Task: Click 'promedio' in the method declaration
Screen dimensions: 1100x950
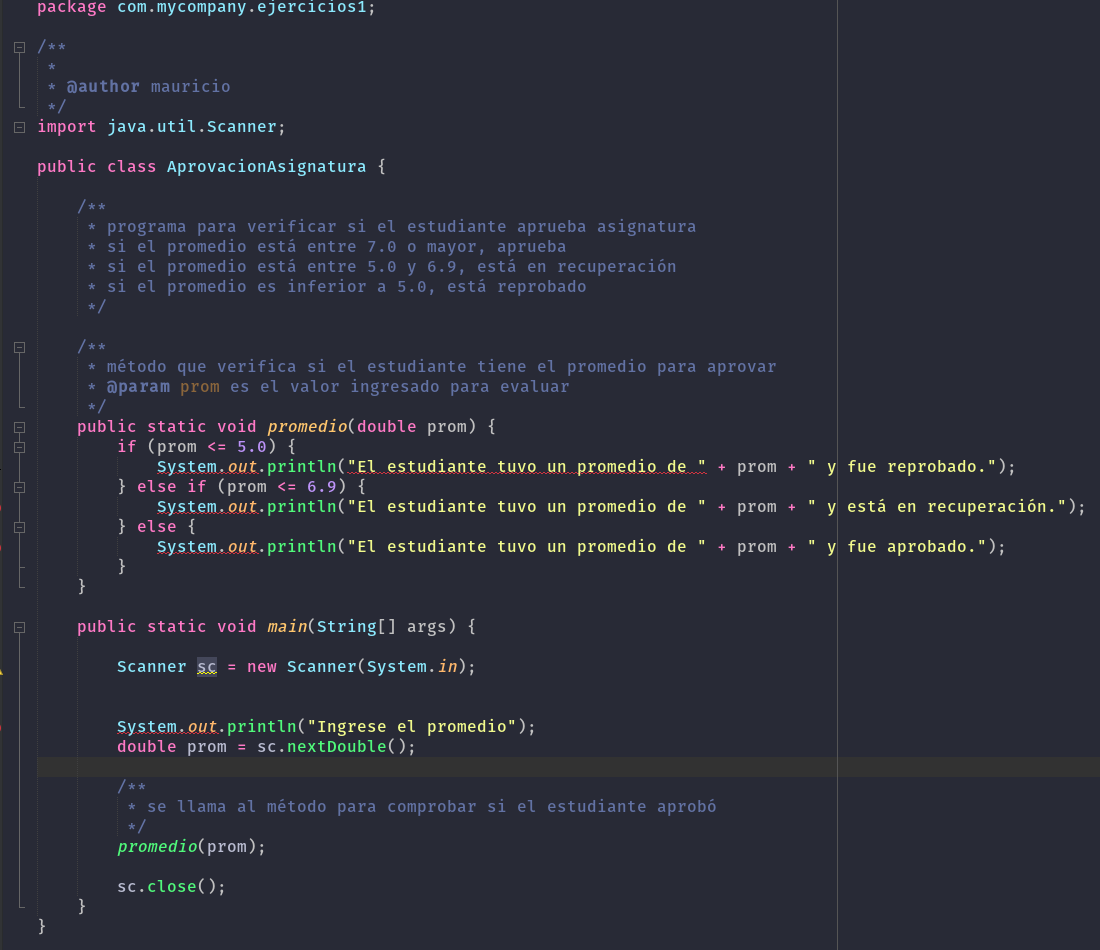Action: (307, 427)
